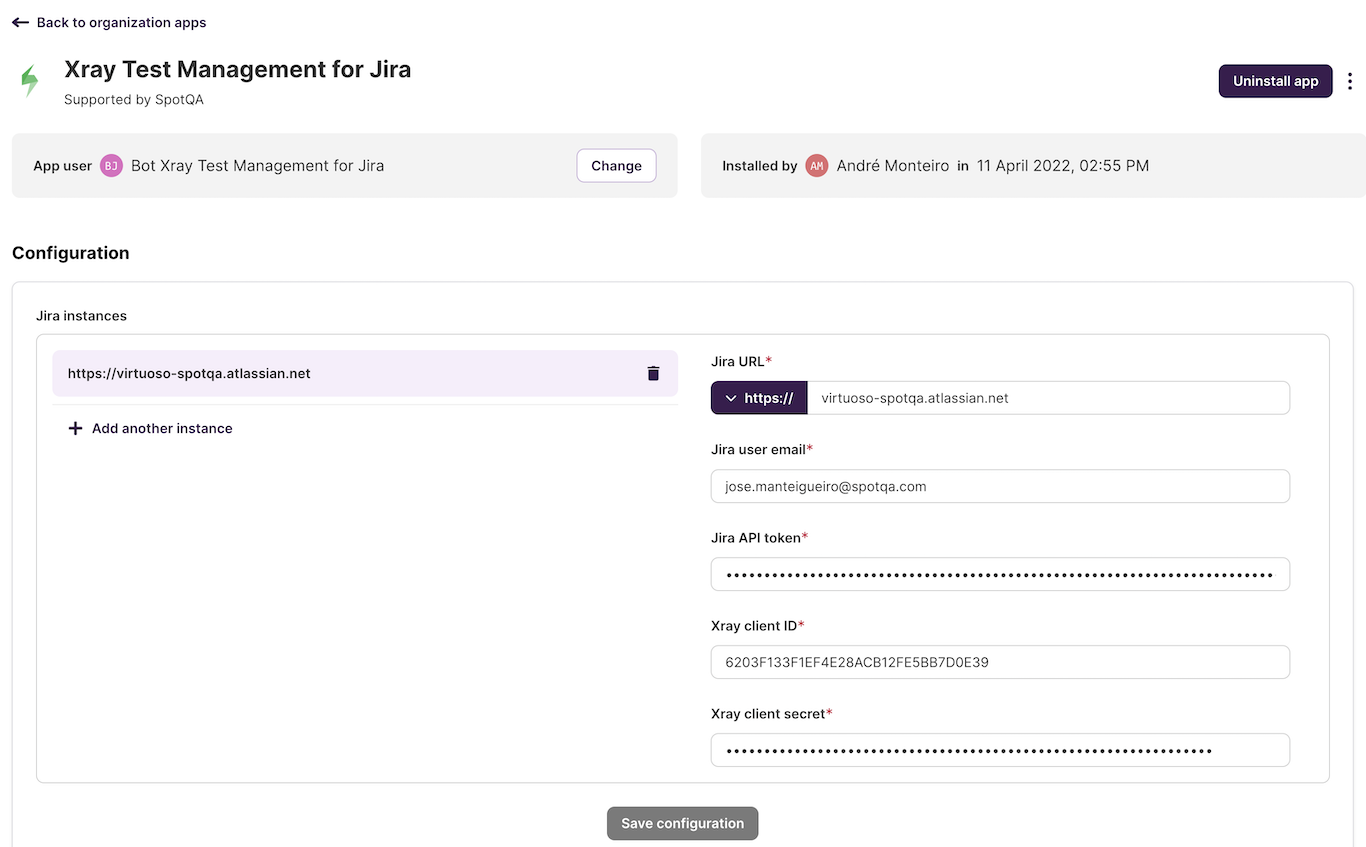1366x847 pixels.
Task: Click the Xray client secret field
Action: pos(1000,750)
